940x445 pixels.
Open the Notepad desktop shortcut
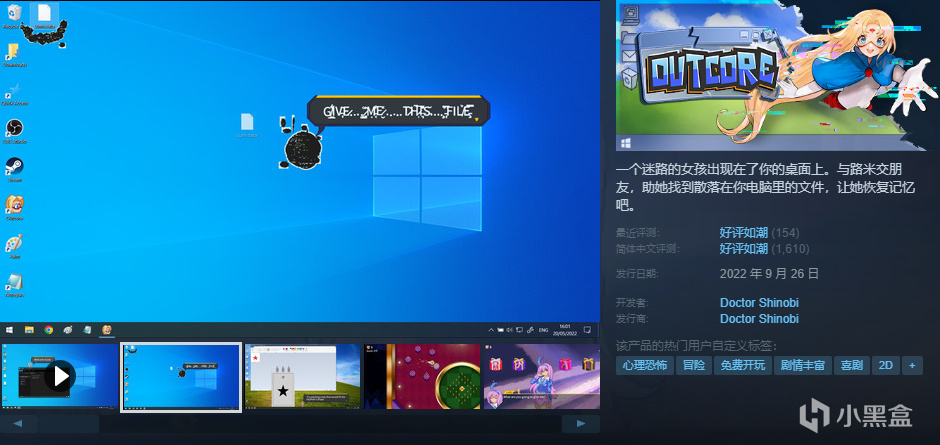click(14, 284)
